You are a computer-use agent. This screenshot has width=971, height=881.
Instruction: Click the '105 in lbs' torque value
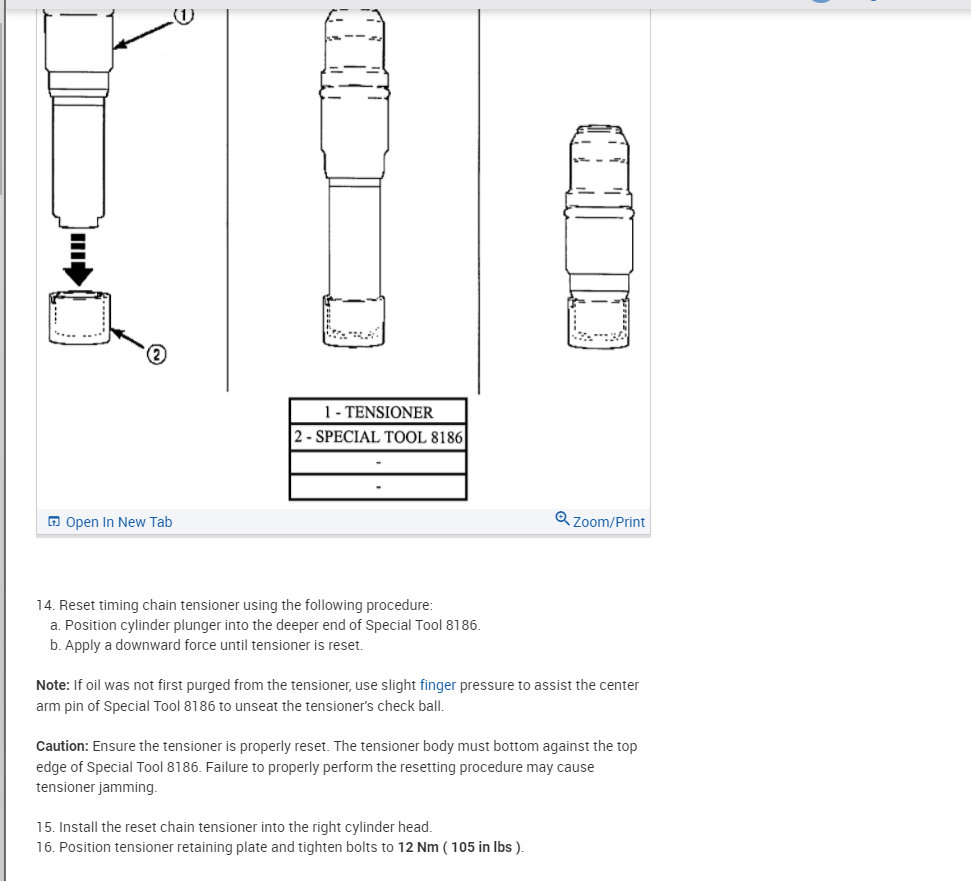pos(481,847)
